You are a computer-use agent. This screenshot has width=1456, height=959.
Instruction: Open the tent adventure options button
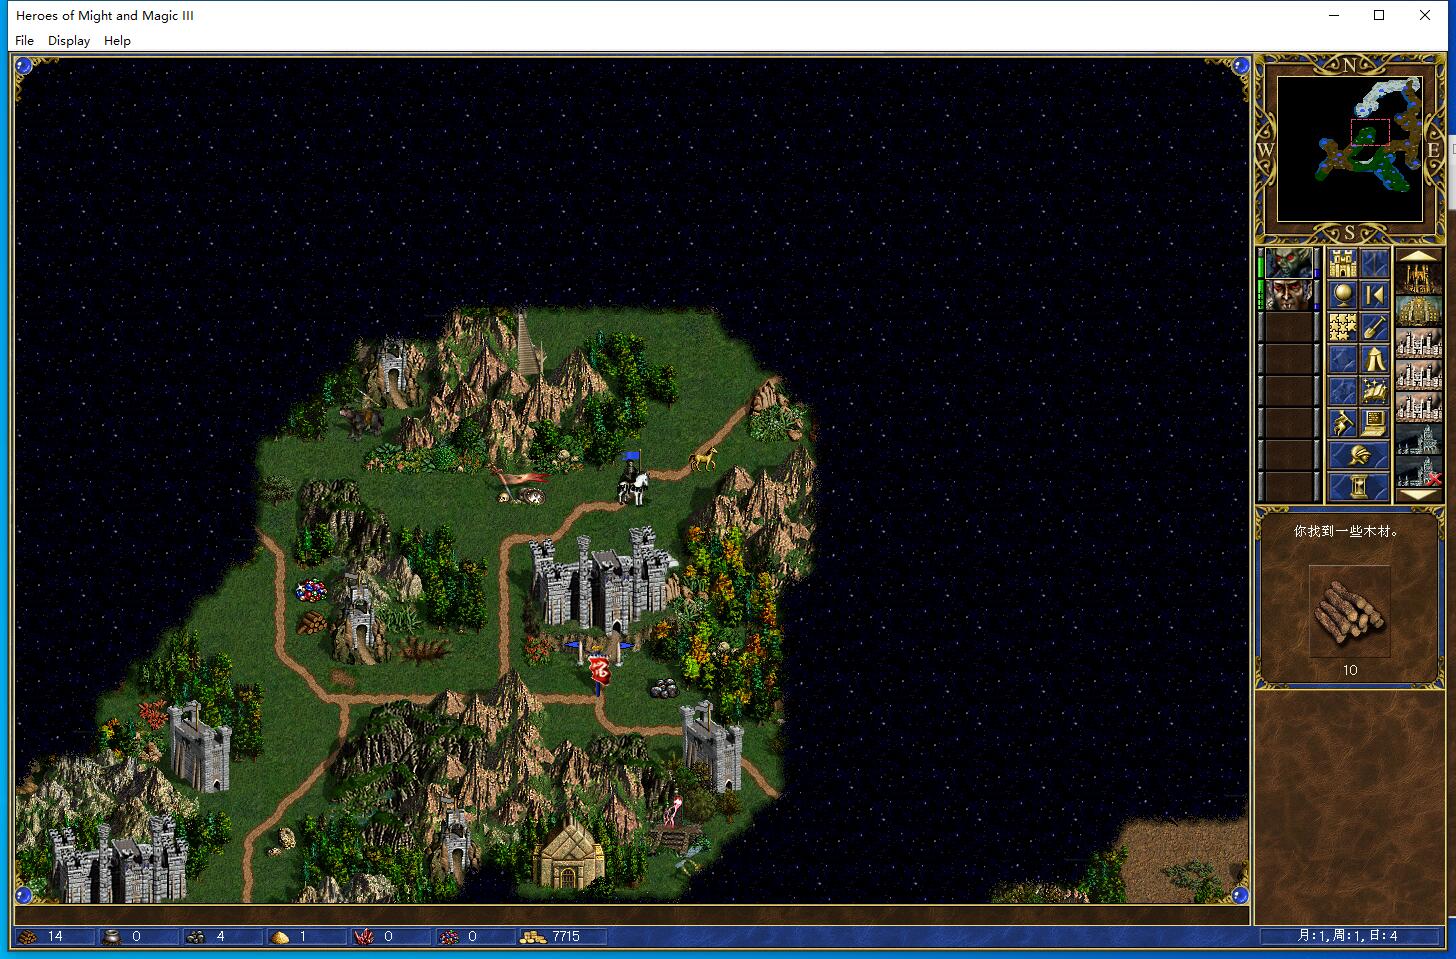tap(1374, 358)
